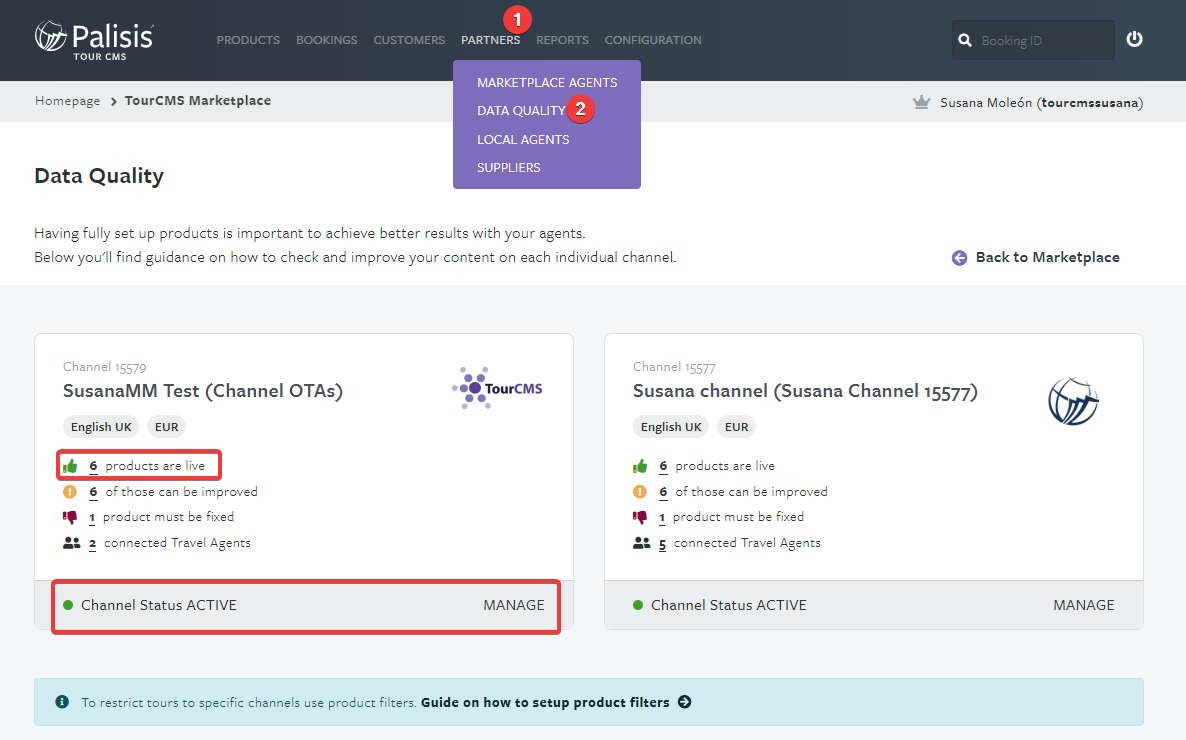1186x740 pixels.
Task: Click 2 connected Travel Agents count
Action: 92,543
